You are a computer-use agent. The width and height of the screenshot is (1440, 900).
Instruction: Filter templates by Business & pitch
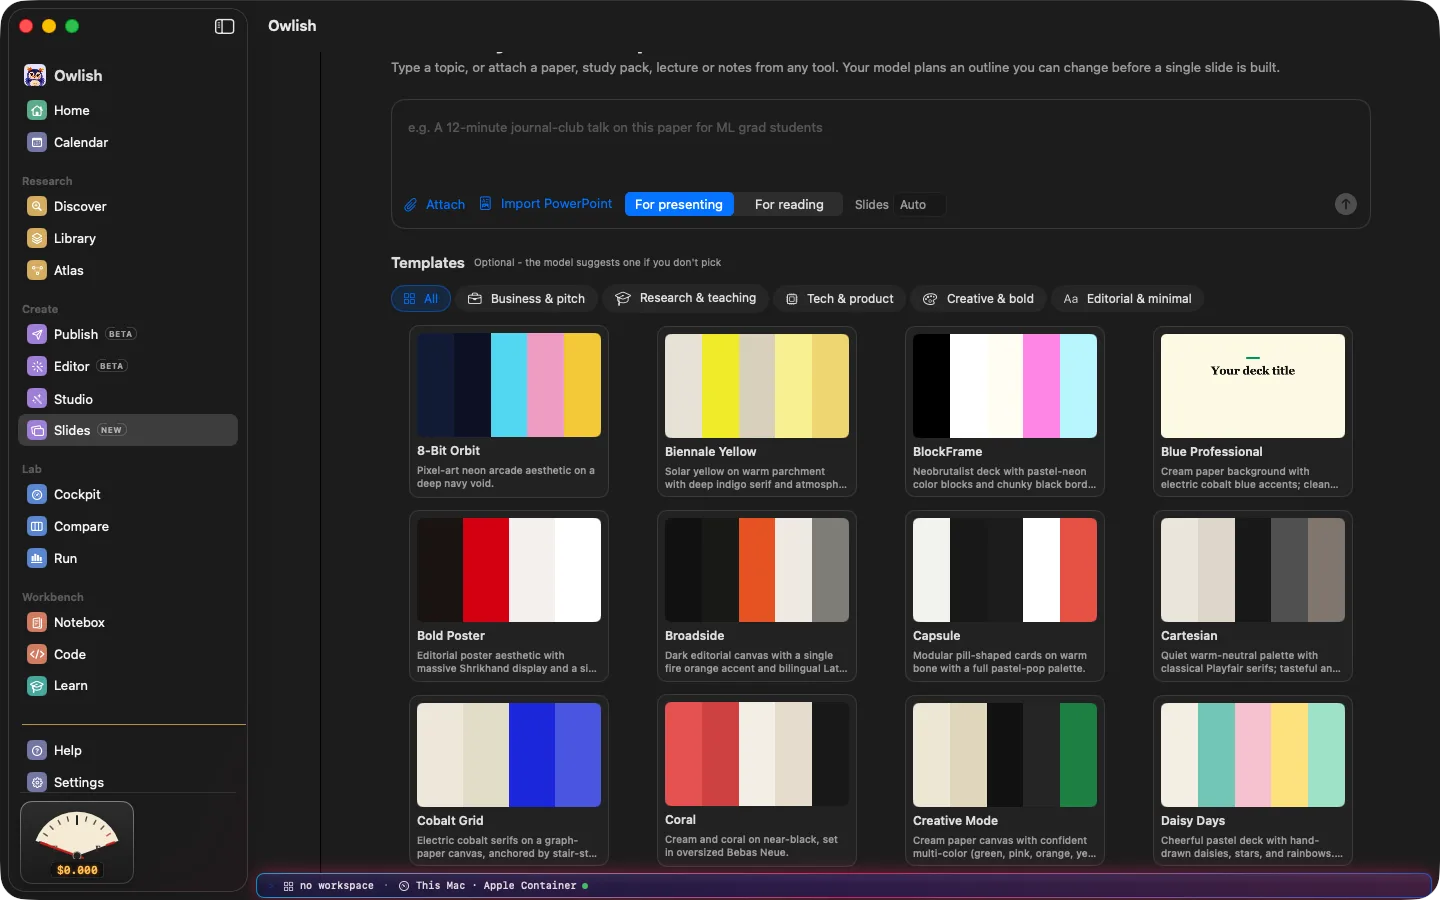527,298
